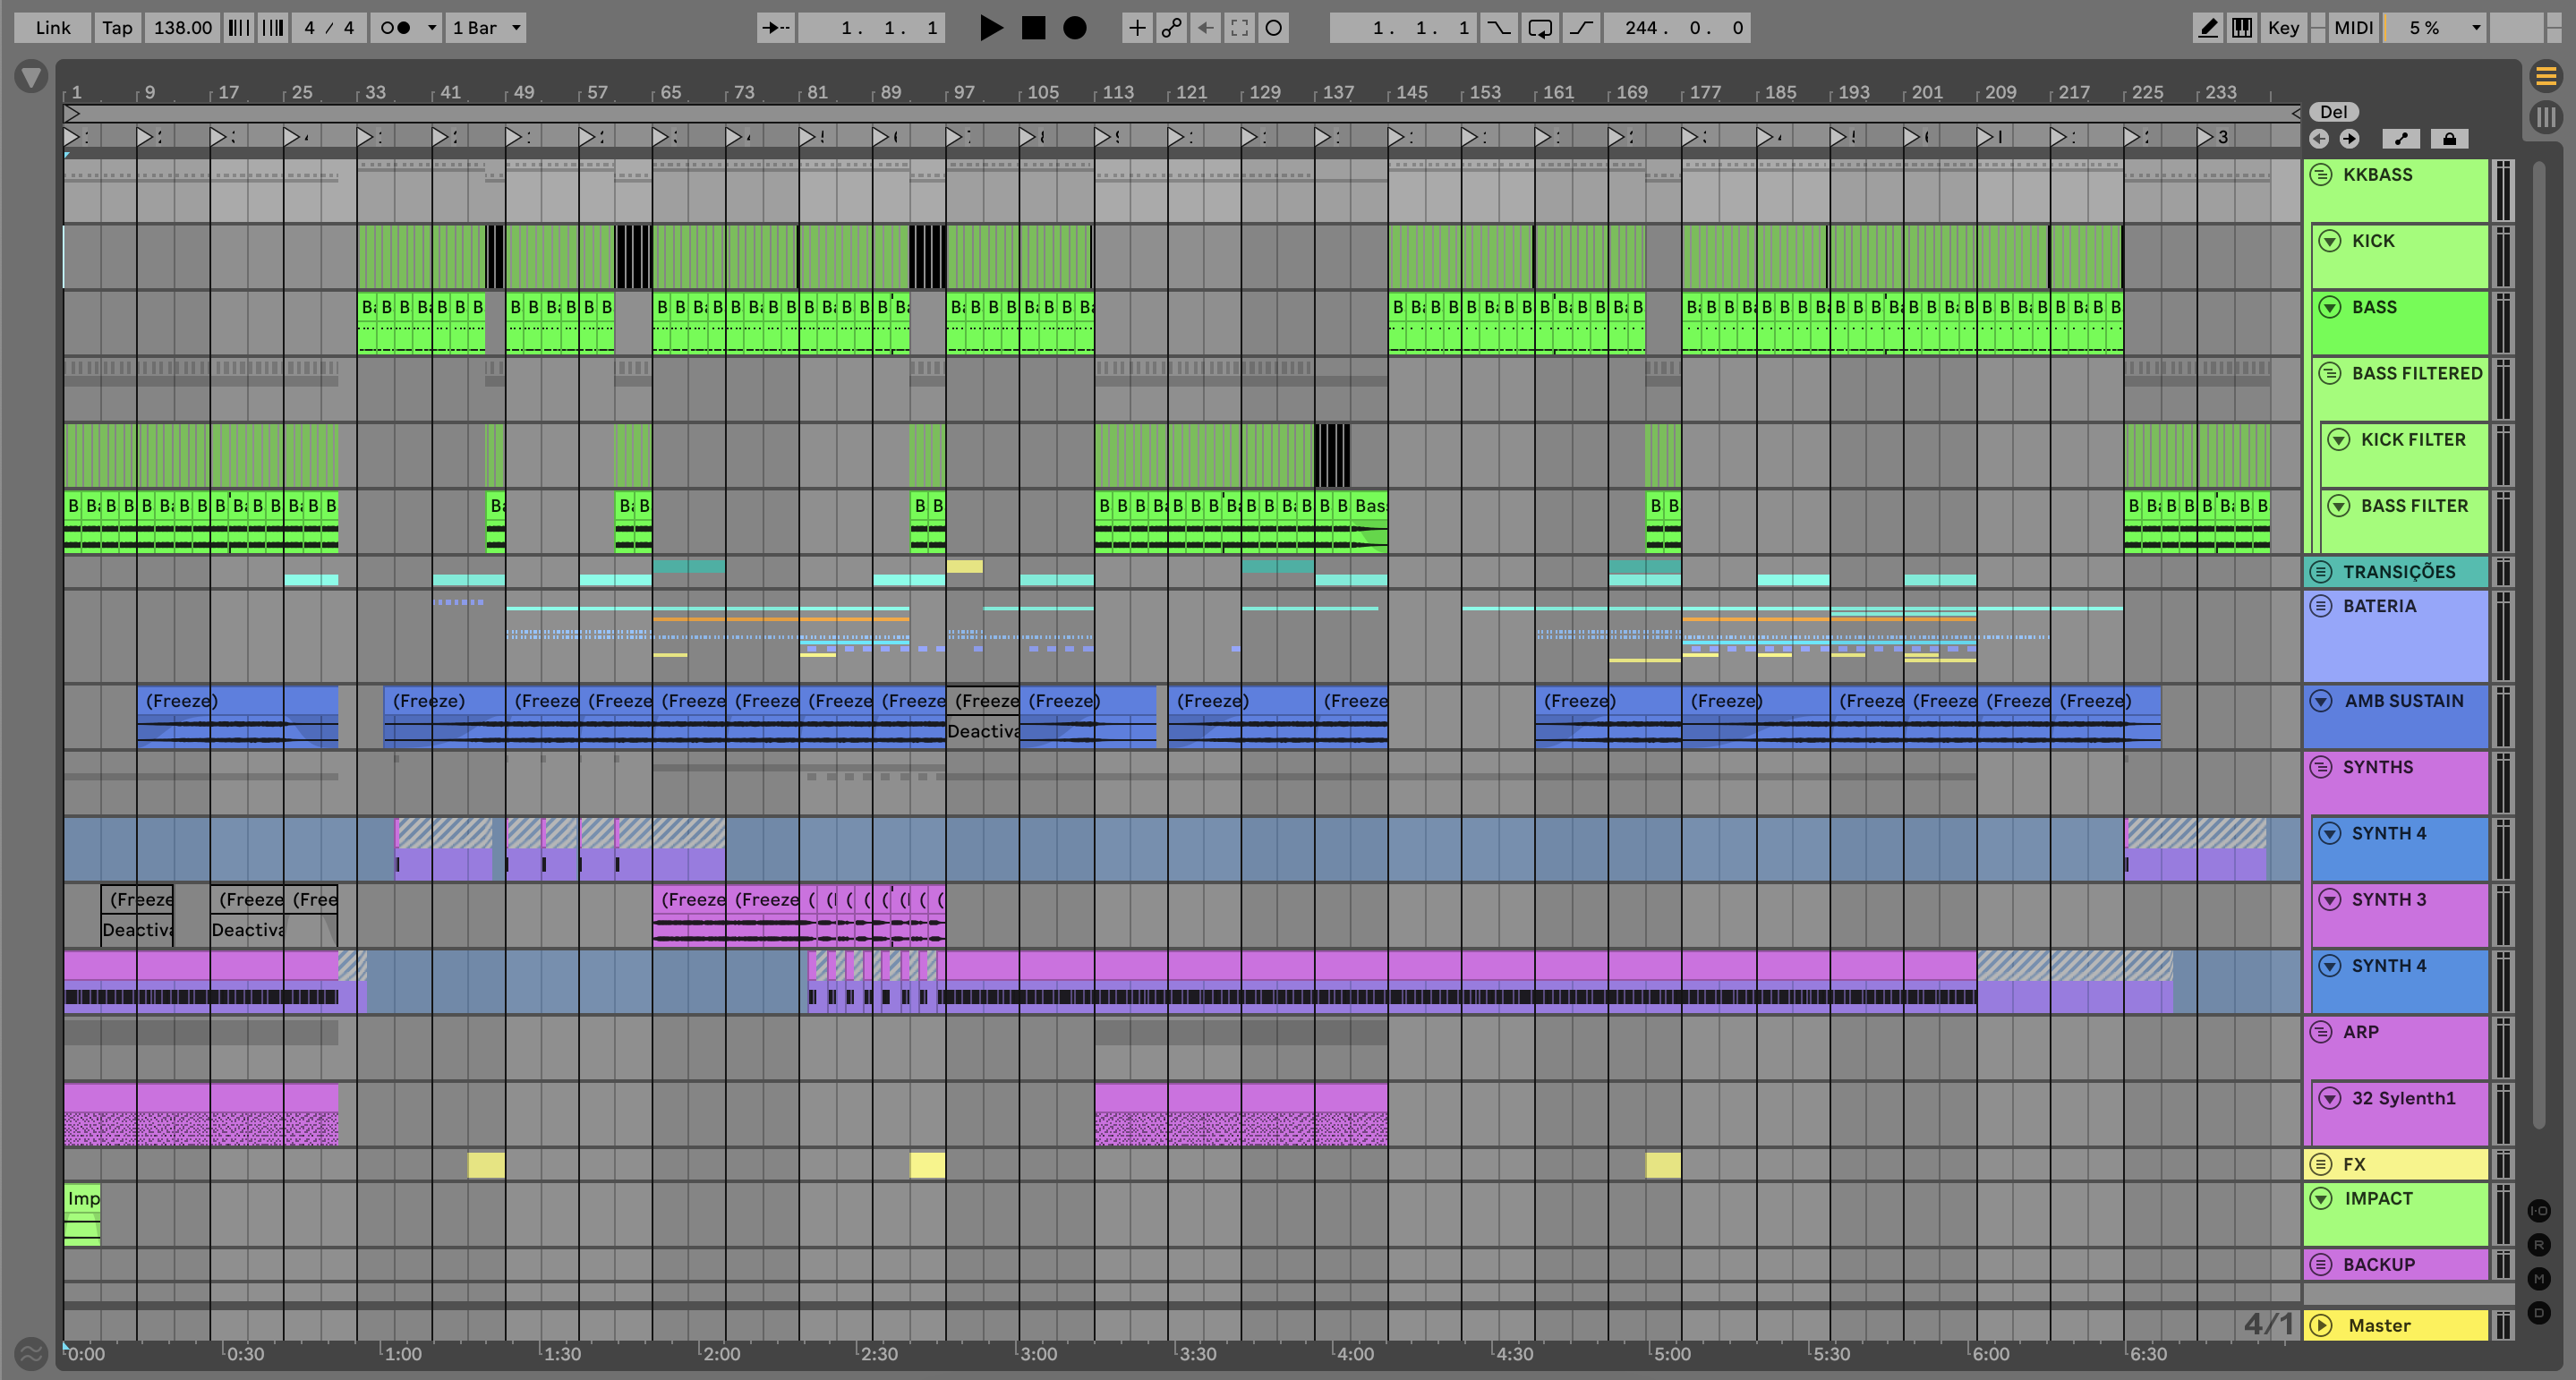
Task: Select the IMPACT track header
Action: click(2396, 1213)
